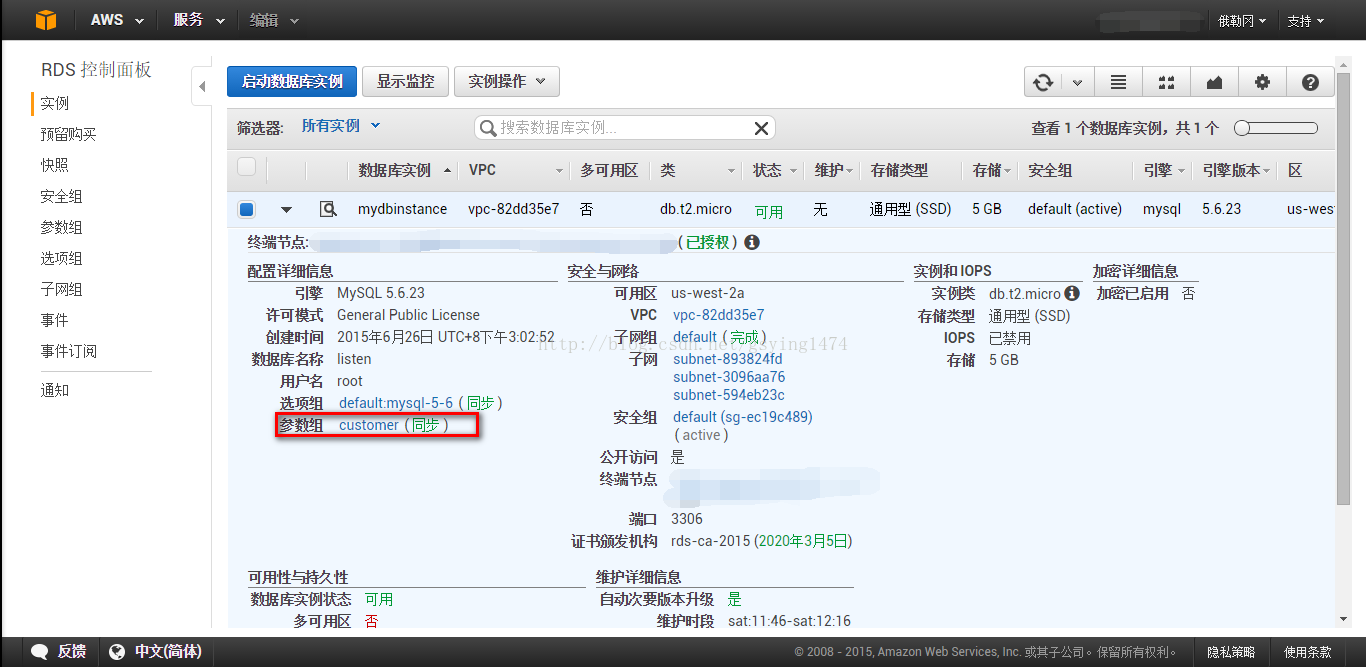Open 事件订阅 in the sidebar
The image size is (1366, 667).
pos(68,352)
